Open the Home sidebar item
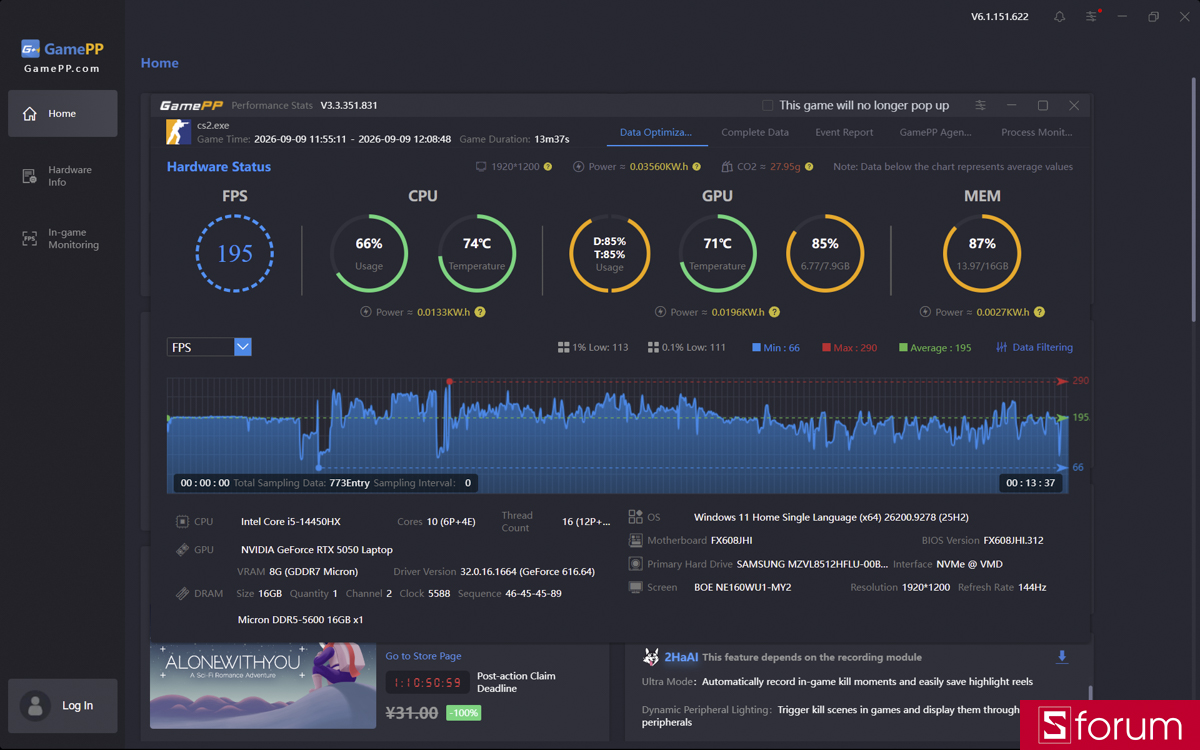The image size is (1200, 750). [62, 113]
